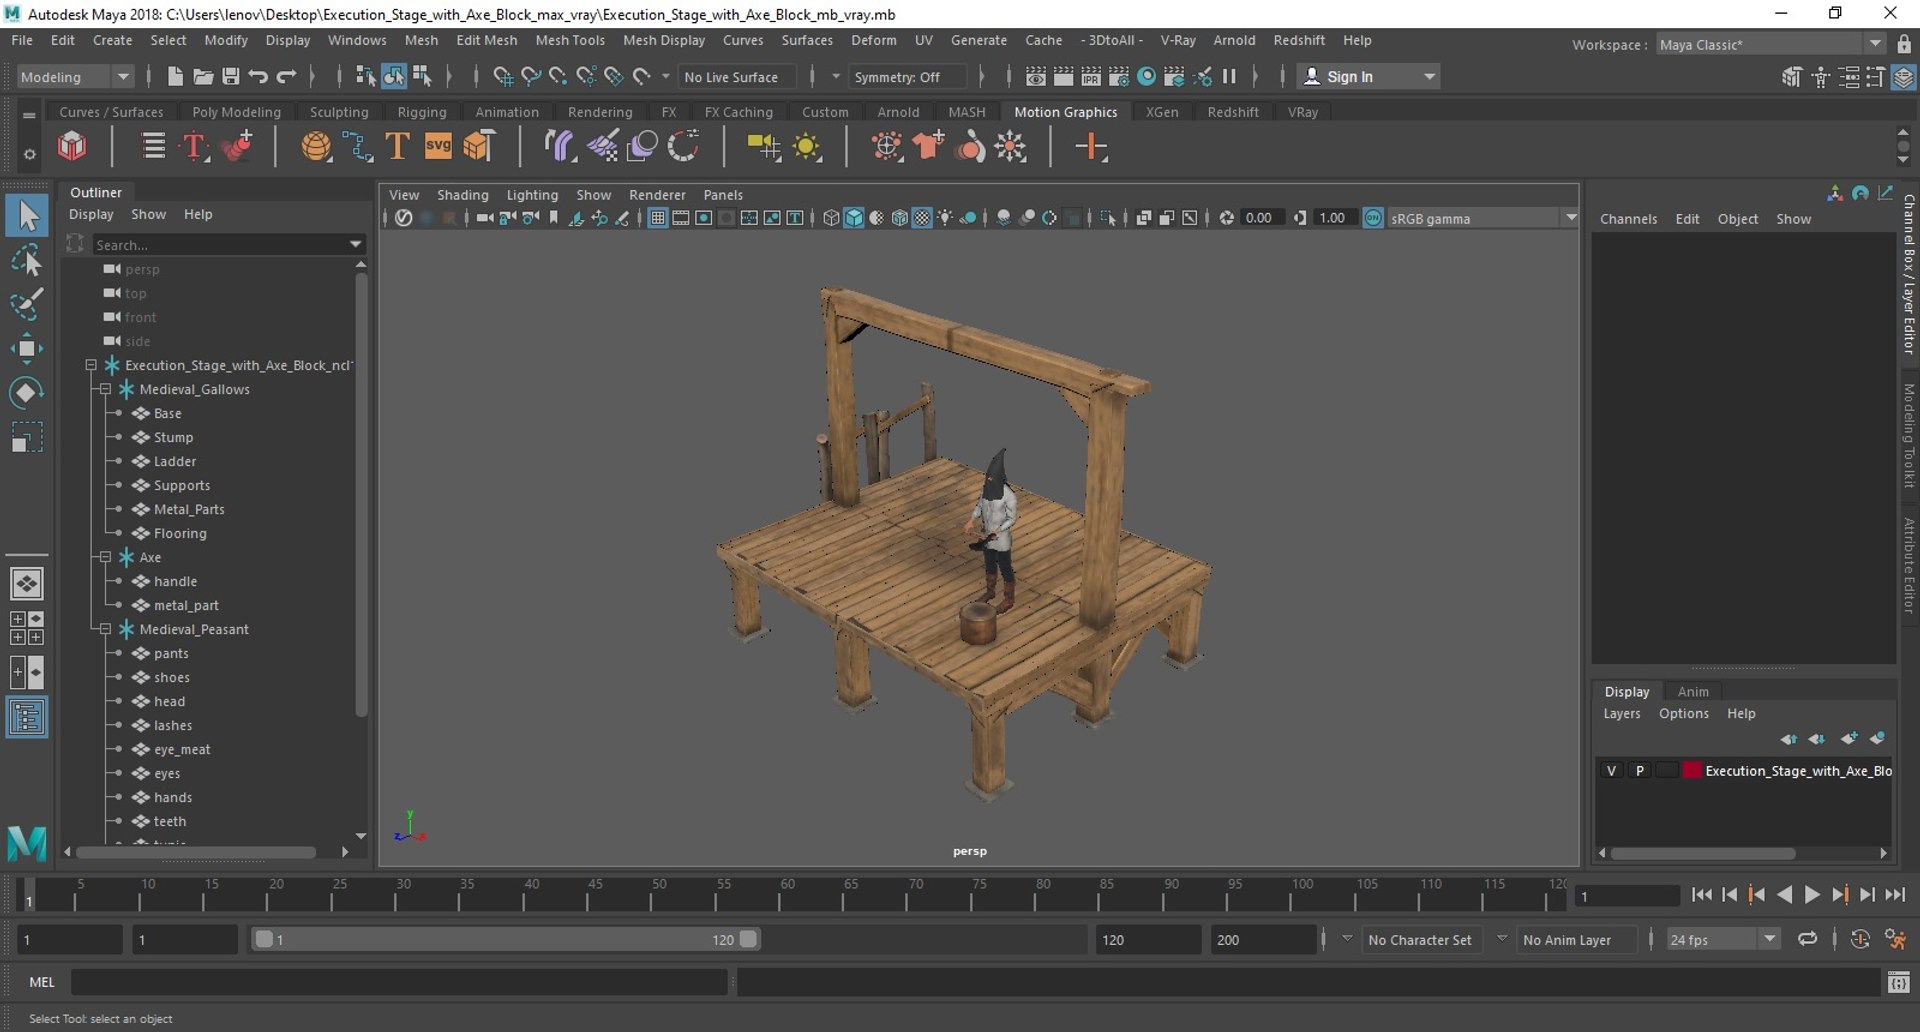Click the pause Viewport 2.0 icon
The image size is (1920, 1032).
(1229, 76)
